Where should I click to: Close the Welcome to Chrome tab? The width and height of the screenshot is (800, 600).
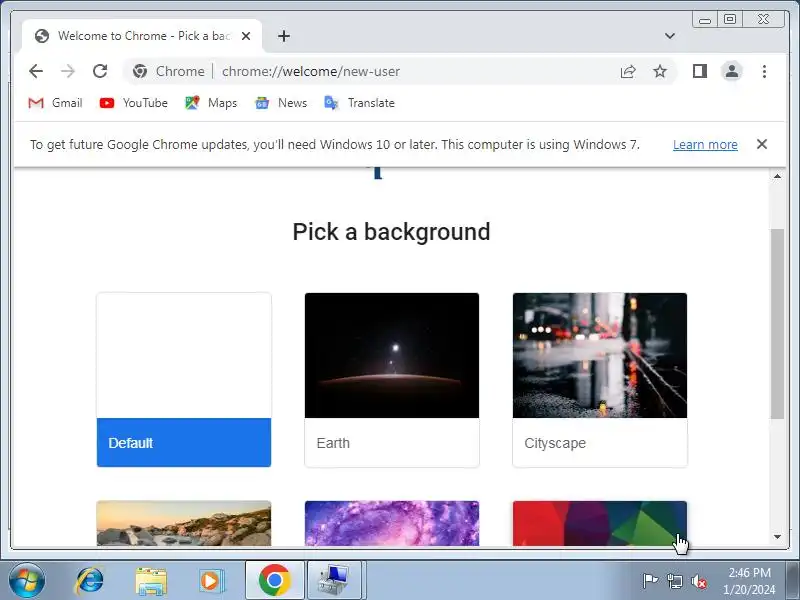246,36
